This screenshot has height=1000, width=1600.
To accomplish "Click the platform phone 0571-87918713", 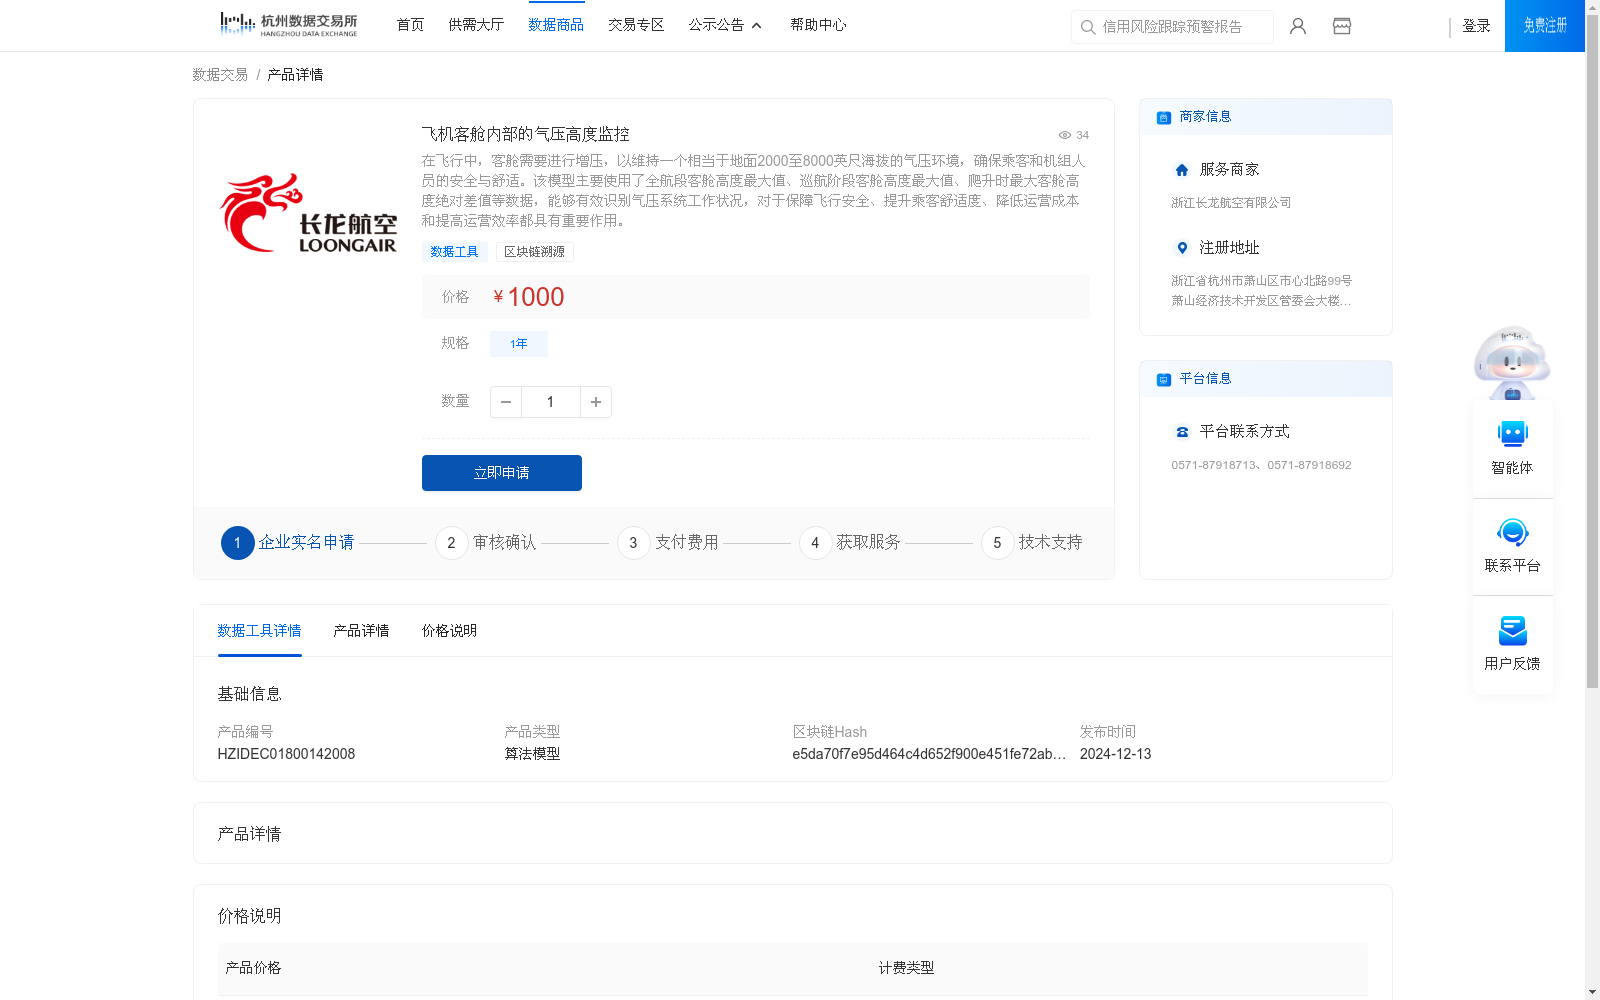I will pos(1213,465).
